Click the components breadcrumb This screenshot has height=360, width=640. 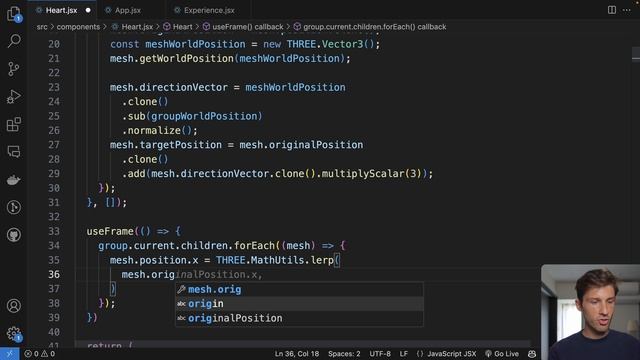point(78,27)
